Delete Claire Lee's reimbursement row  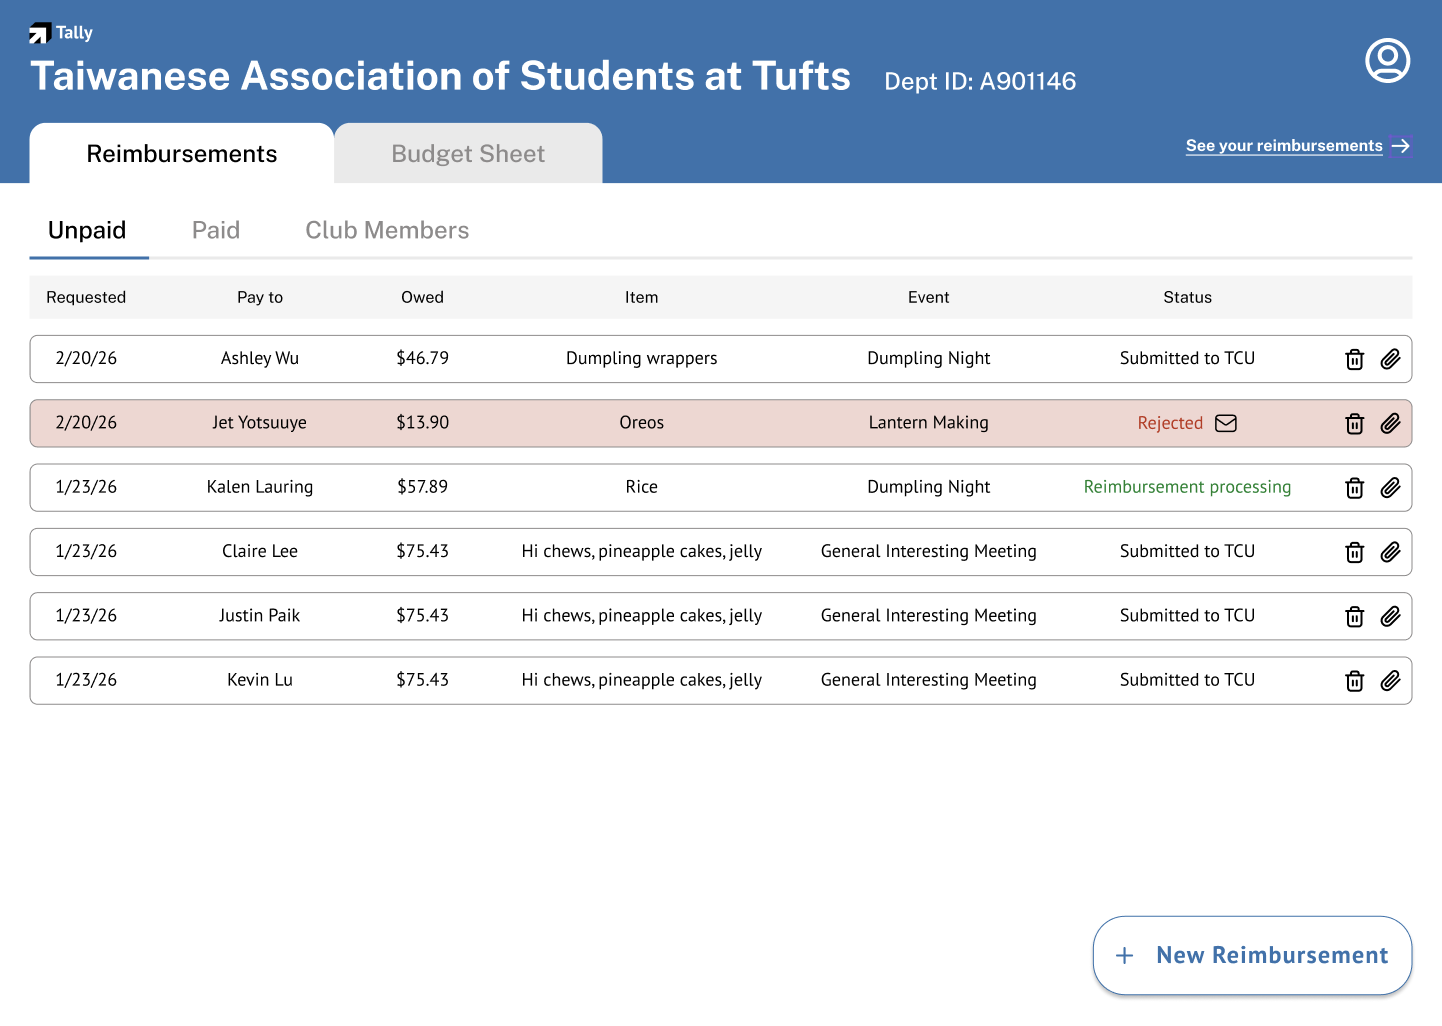1354,552
